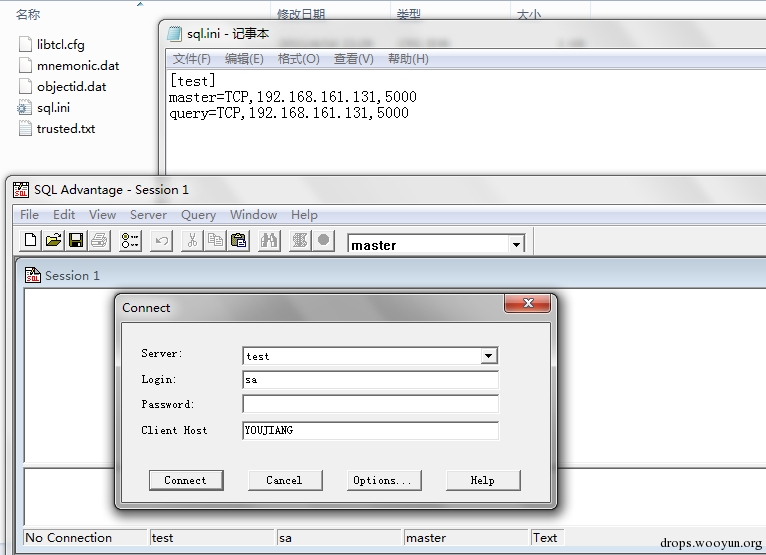Viewport: 766px width, 555px height.
Task: Click the Login input field
Action: (370, 380)
